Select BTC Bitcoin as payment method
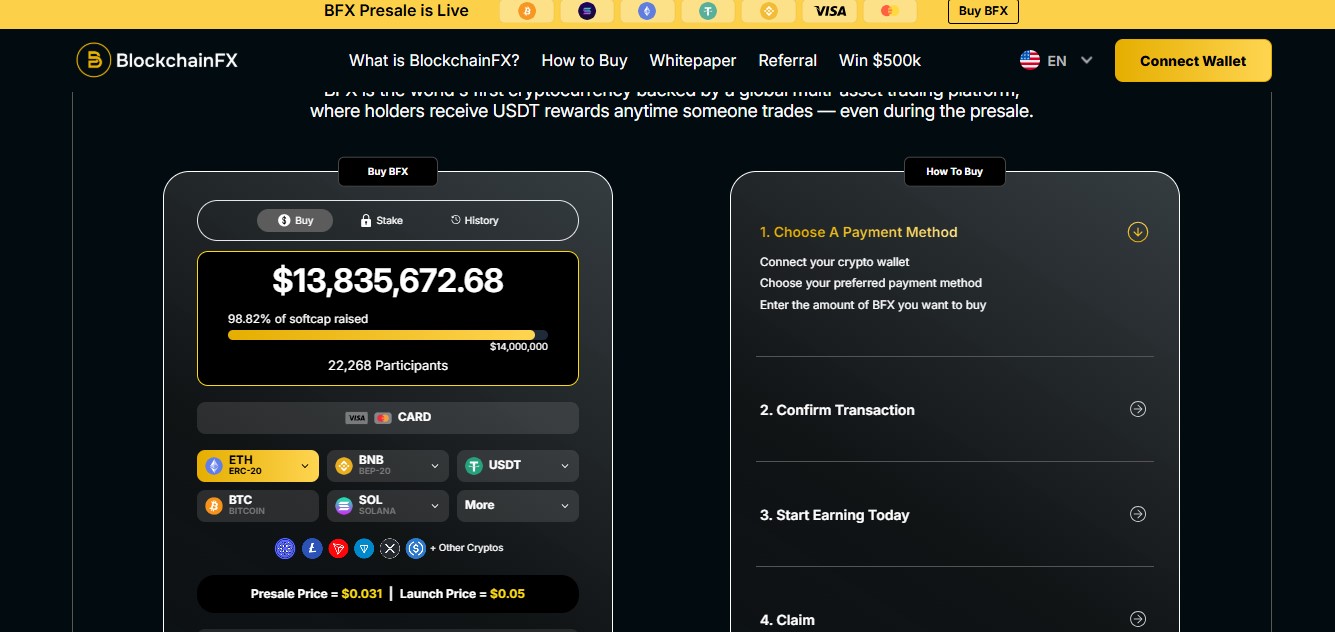 257,505
